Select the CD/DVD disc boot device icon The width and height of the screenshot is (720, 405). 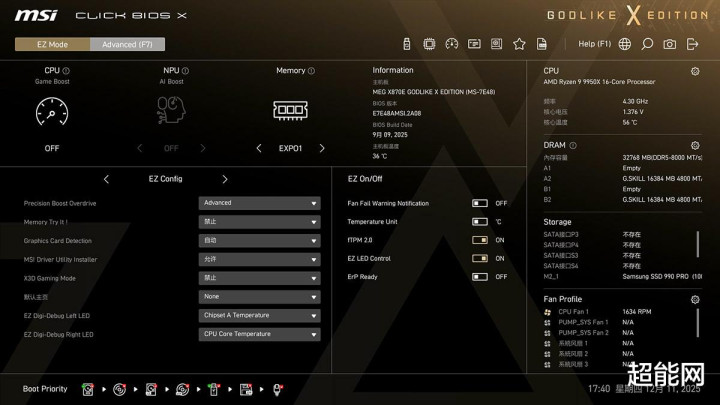(119, 389)
